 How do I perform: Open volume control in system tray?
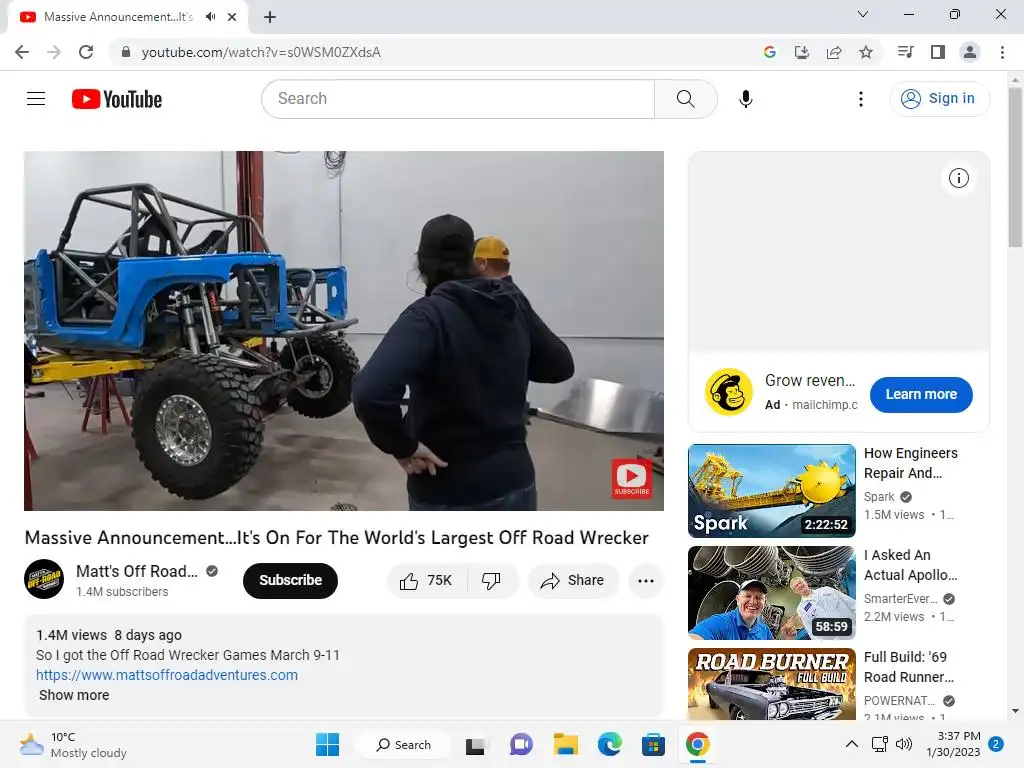[x=904, y=744]
